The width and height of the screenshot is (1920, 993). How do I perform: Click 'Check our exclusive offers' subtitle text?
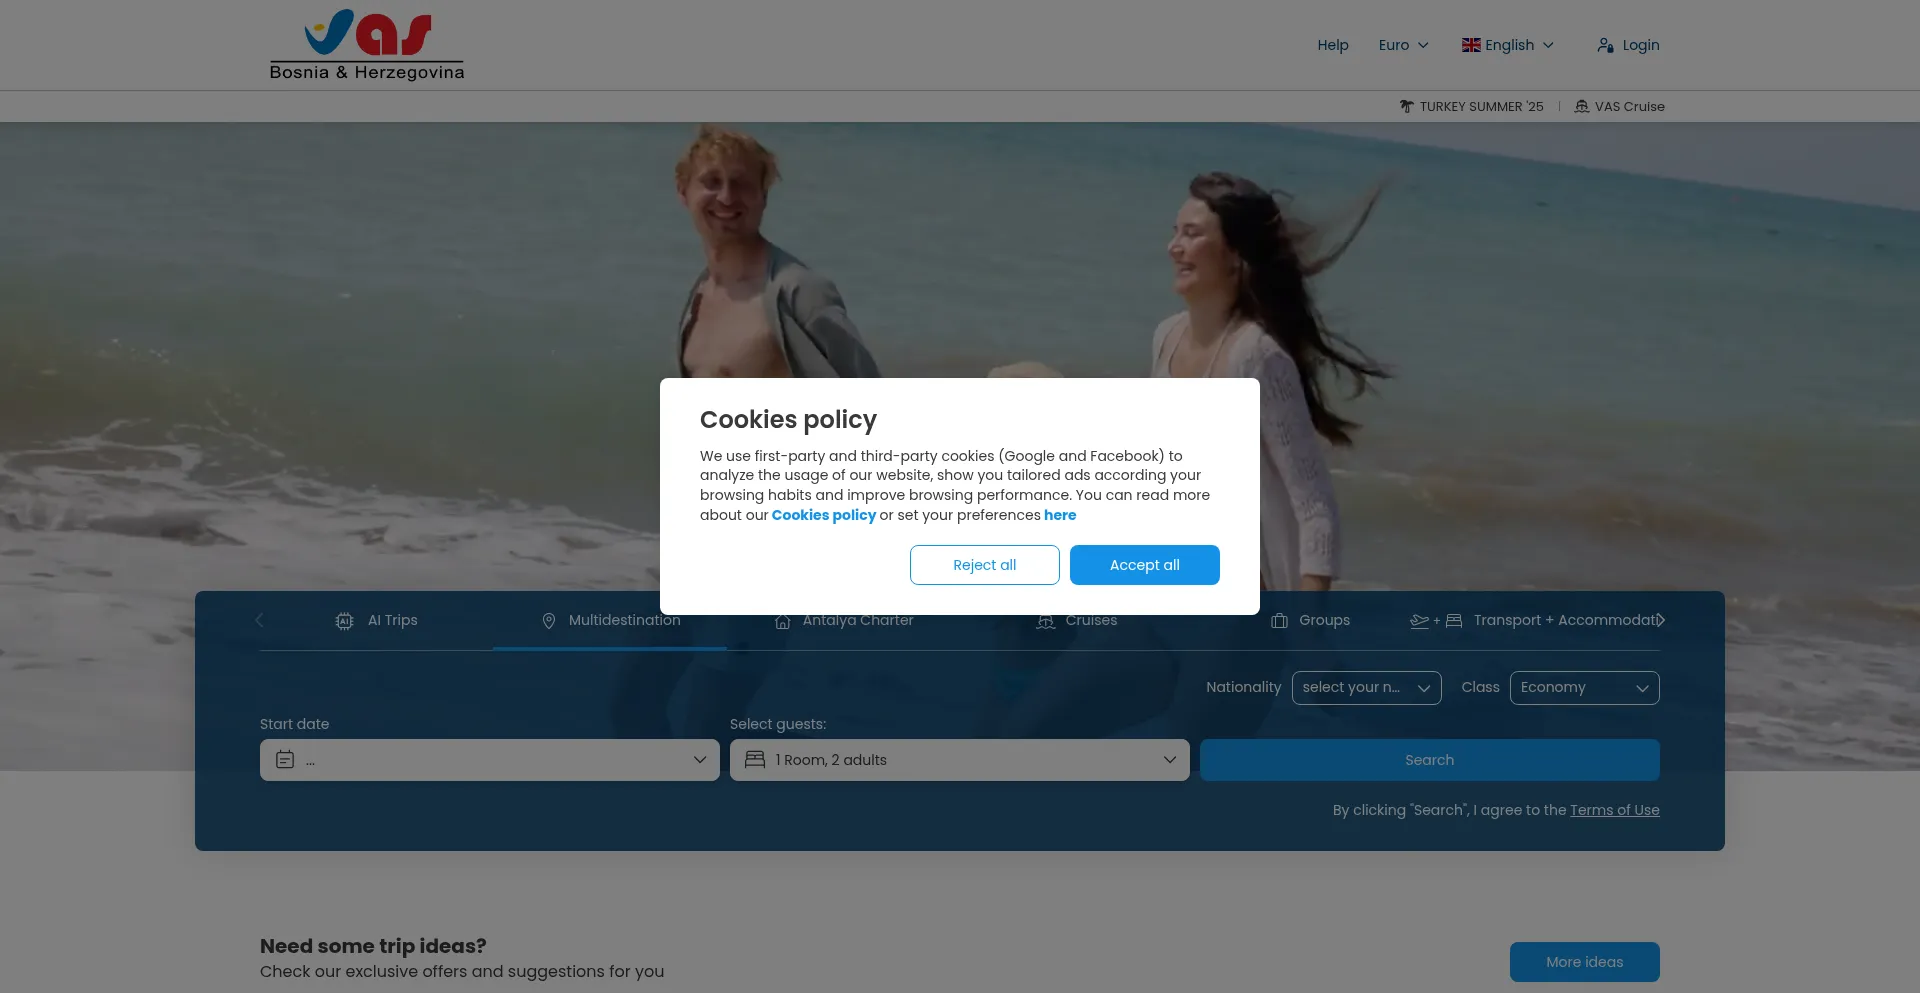[x=462, y=971]
